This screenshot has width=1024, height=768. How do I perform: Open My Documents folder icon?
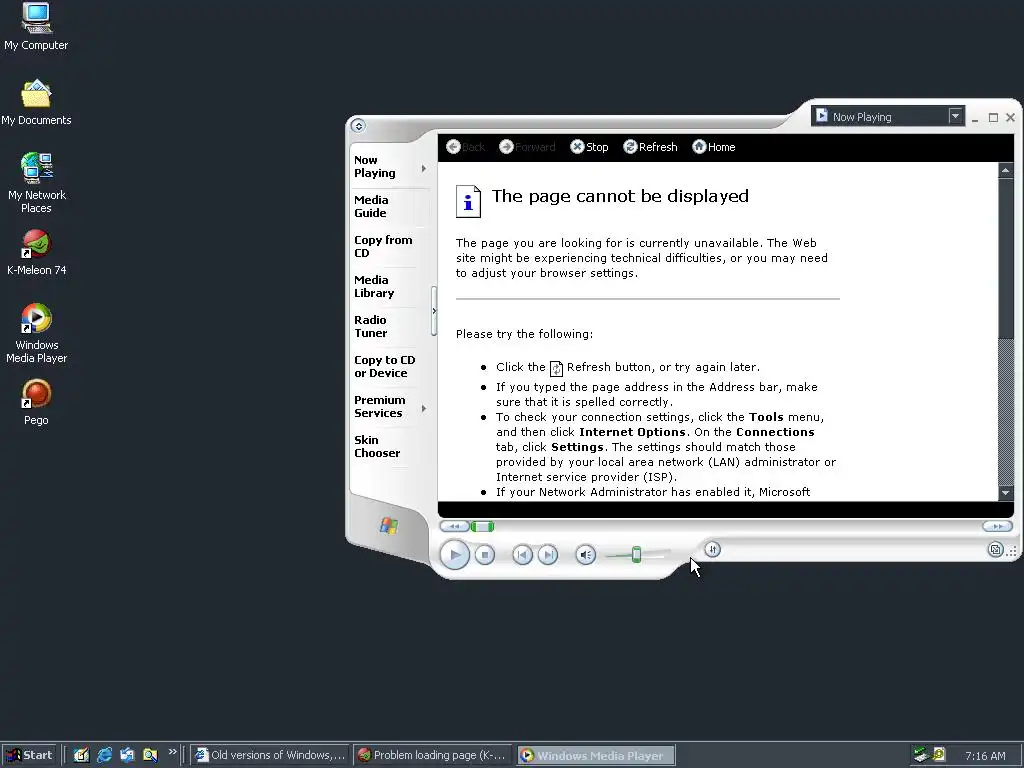click(36, 103)
